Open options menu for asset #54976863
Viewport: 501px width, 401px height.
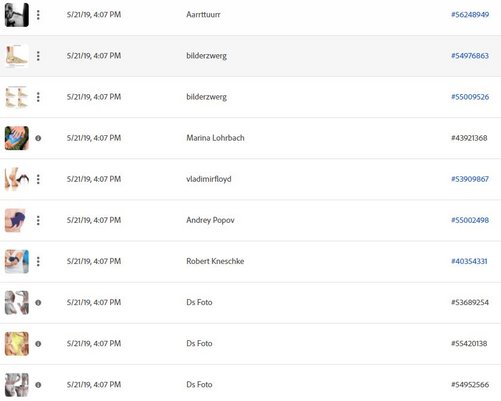pyautogui.click(x=38, y=56)
